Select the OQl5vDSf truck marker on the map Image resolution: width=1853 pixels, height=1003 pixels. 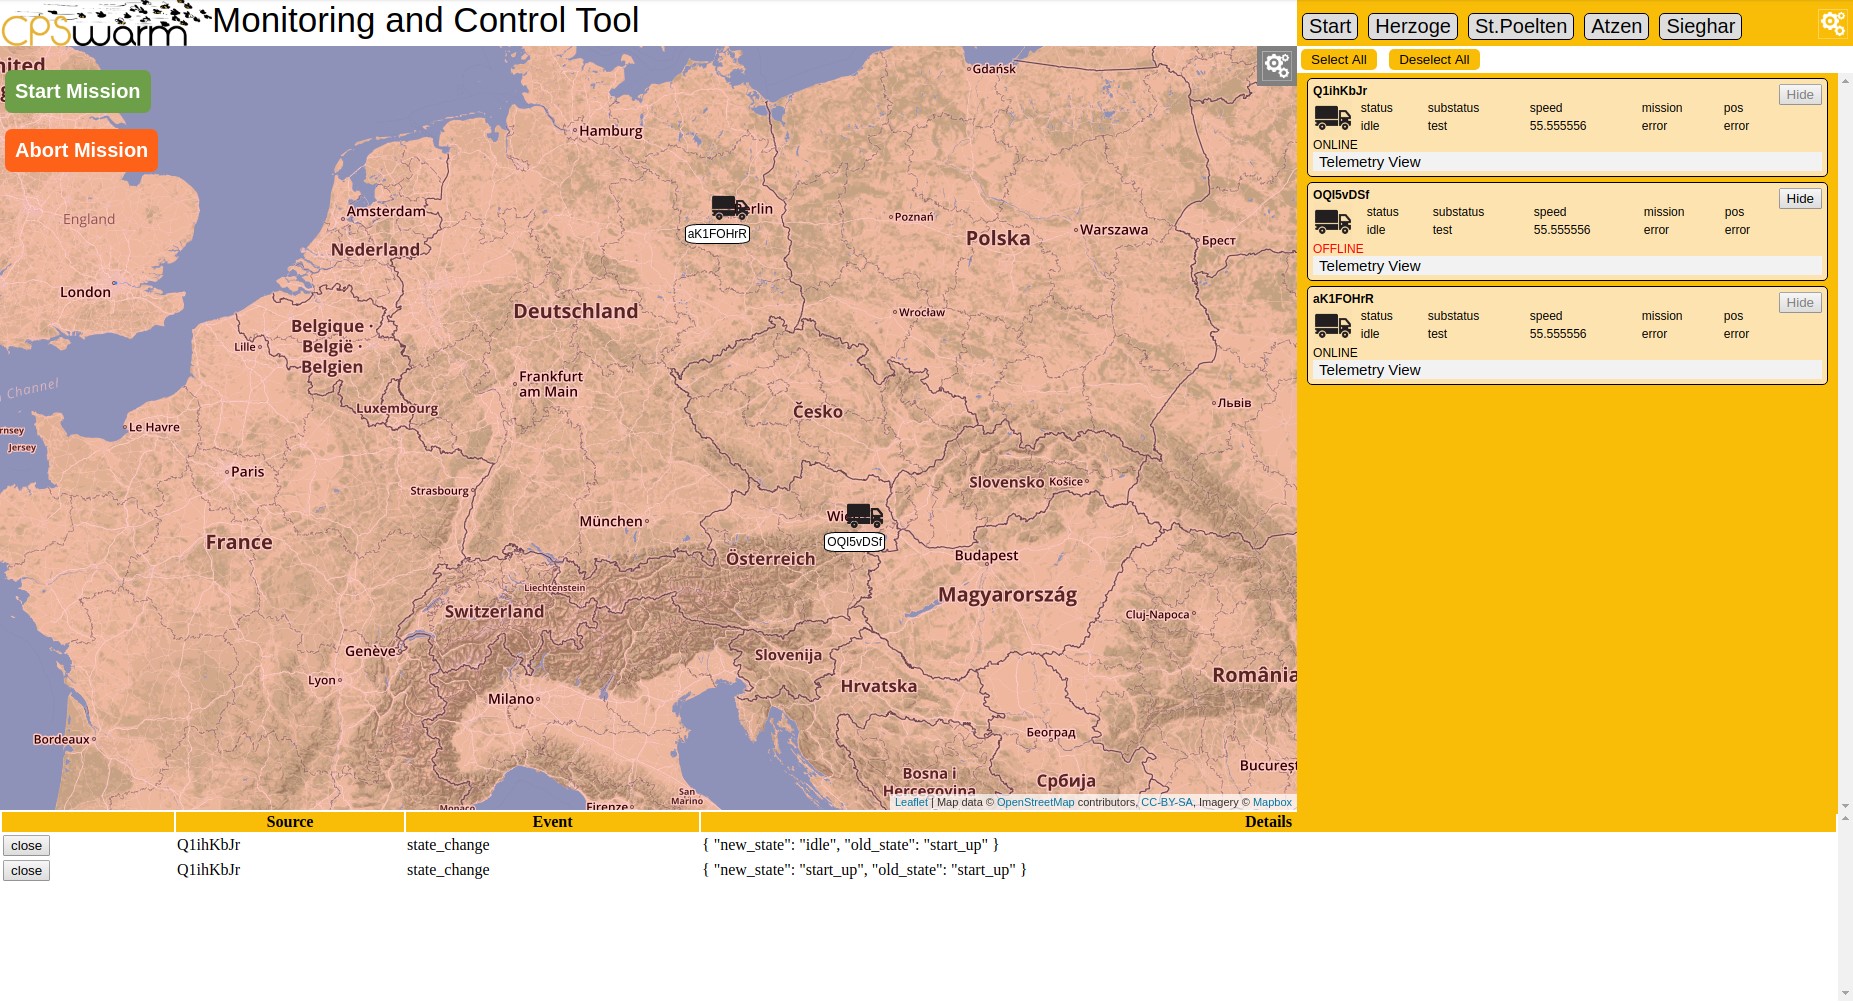865,515
